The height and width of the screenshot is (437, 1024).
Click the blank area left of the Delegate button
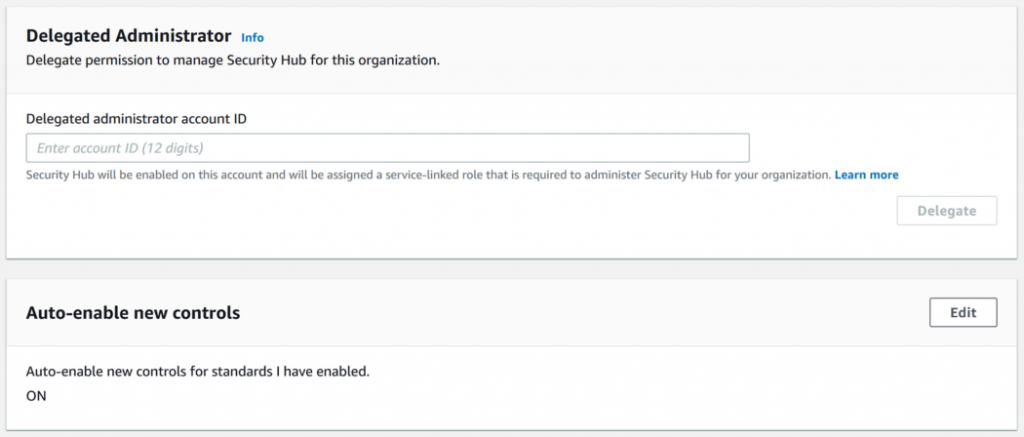point(600,211)
